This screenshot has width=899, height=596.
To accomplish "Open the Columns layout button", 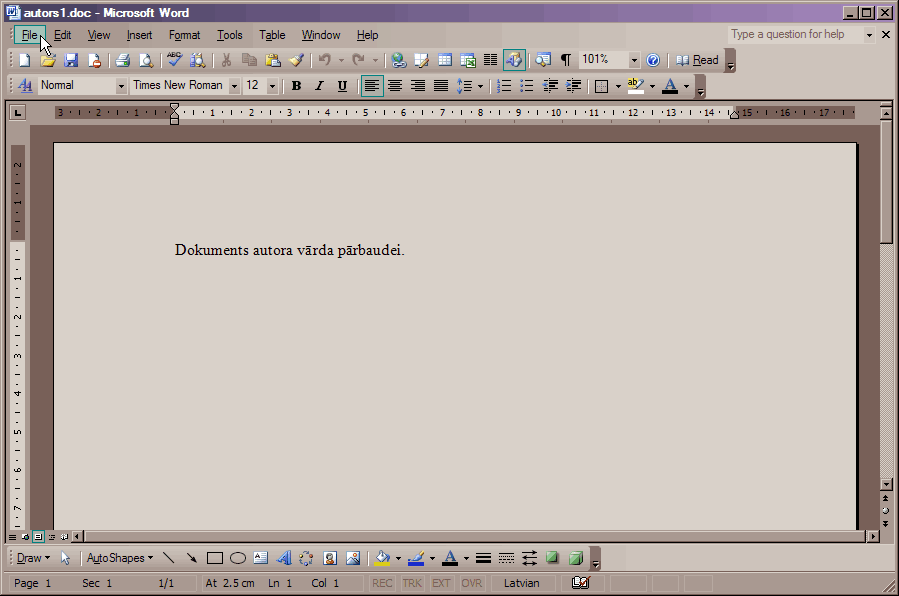I will pyautogui.click(x=491, y=60).
